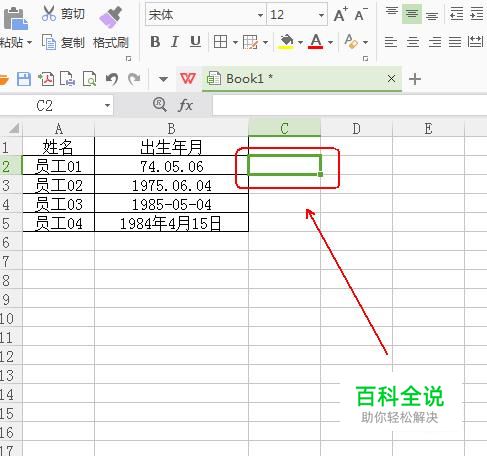Screen dimensions: 487x456
Task: Expand the fill color dropdown arrow
Action: (300, 42)
